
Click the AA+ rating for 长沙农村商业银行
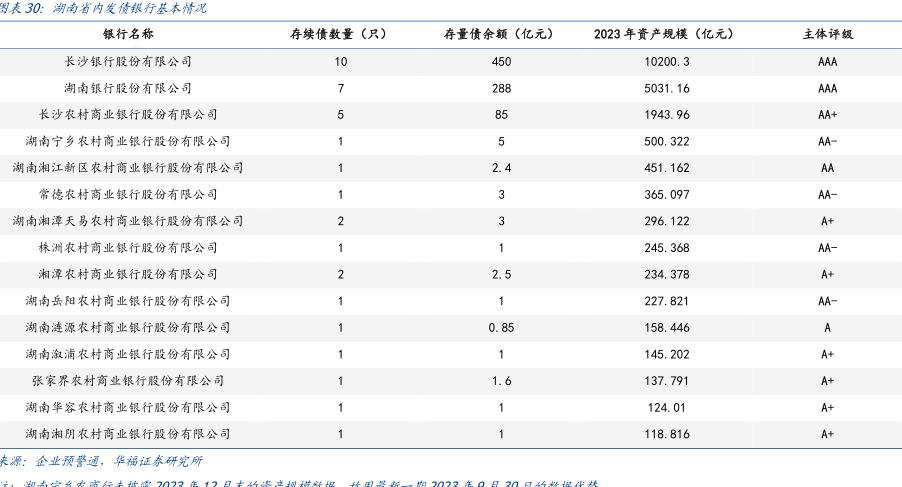pos(827,115)
